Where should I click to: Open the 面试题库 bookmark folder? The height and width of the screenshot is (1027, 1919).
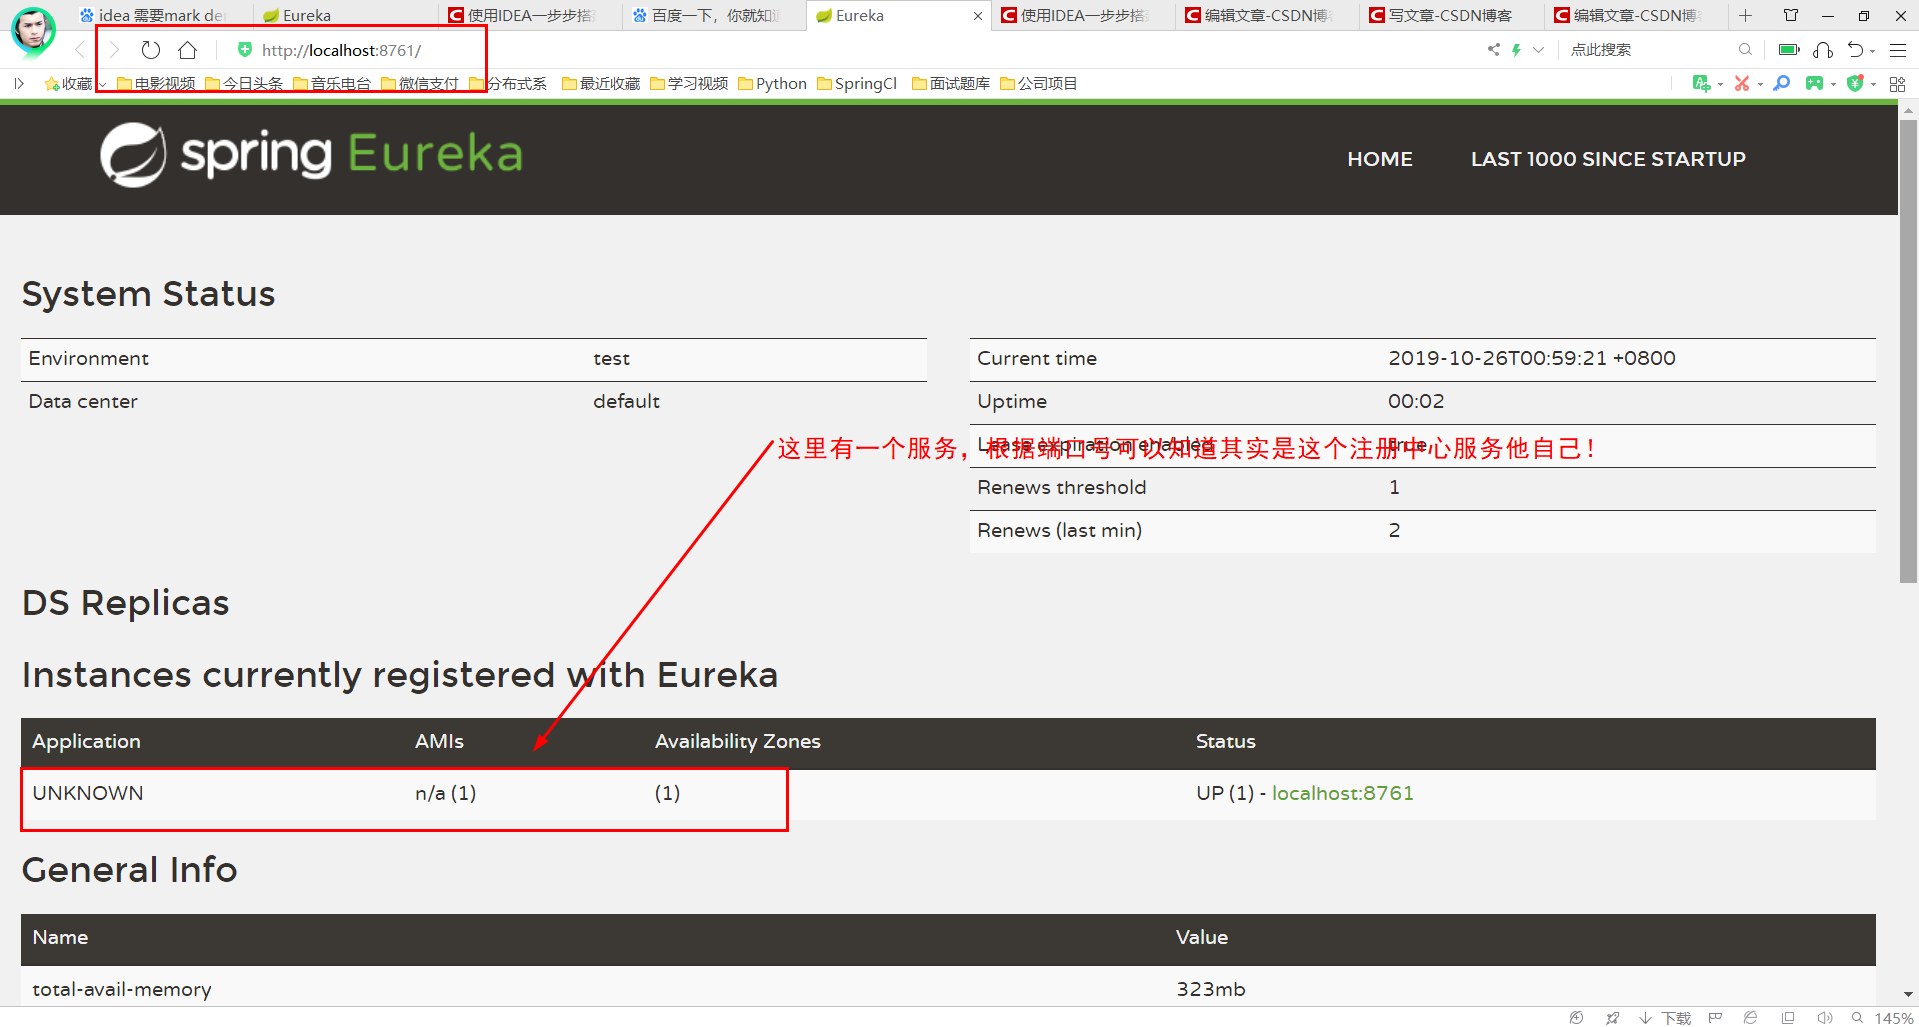(951, 84)
